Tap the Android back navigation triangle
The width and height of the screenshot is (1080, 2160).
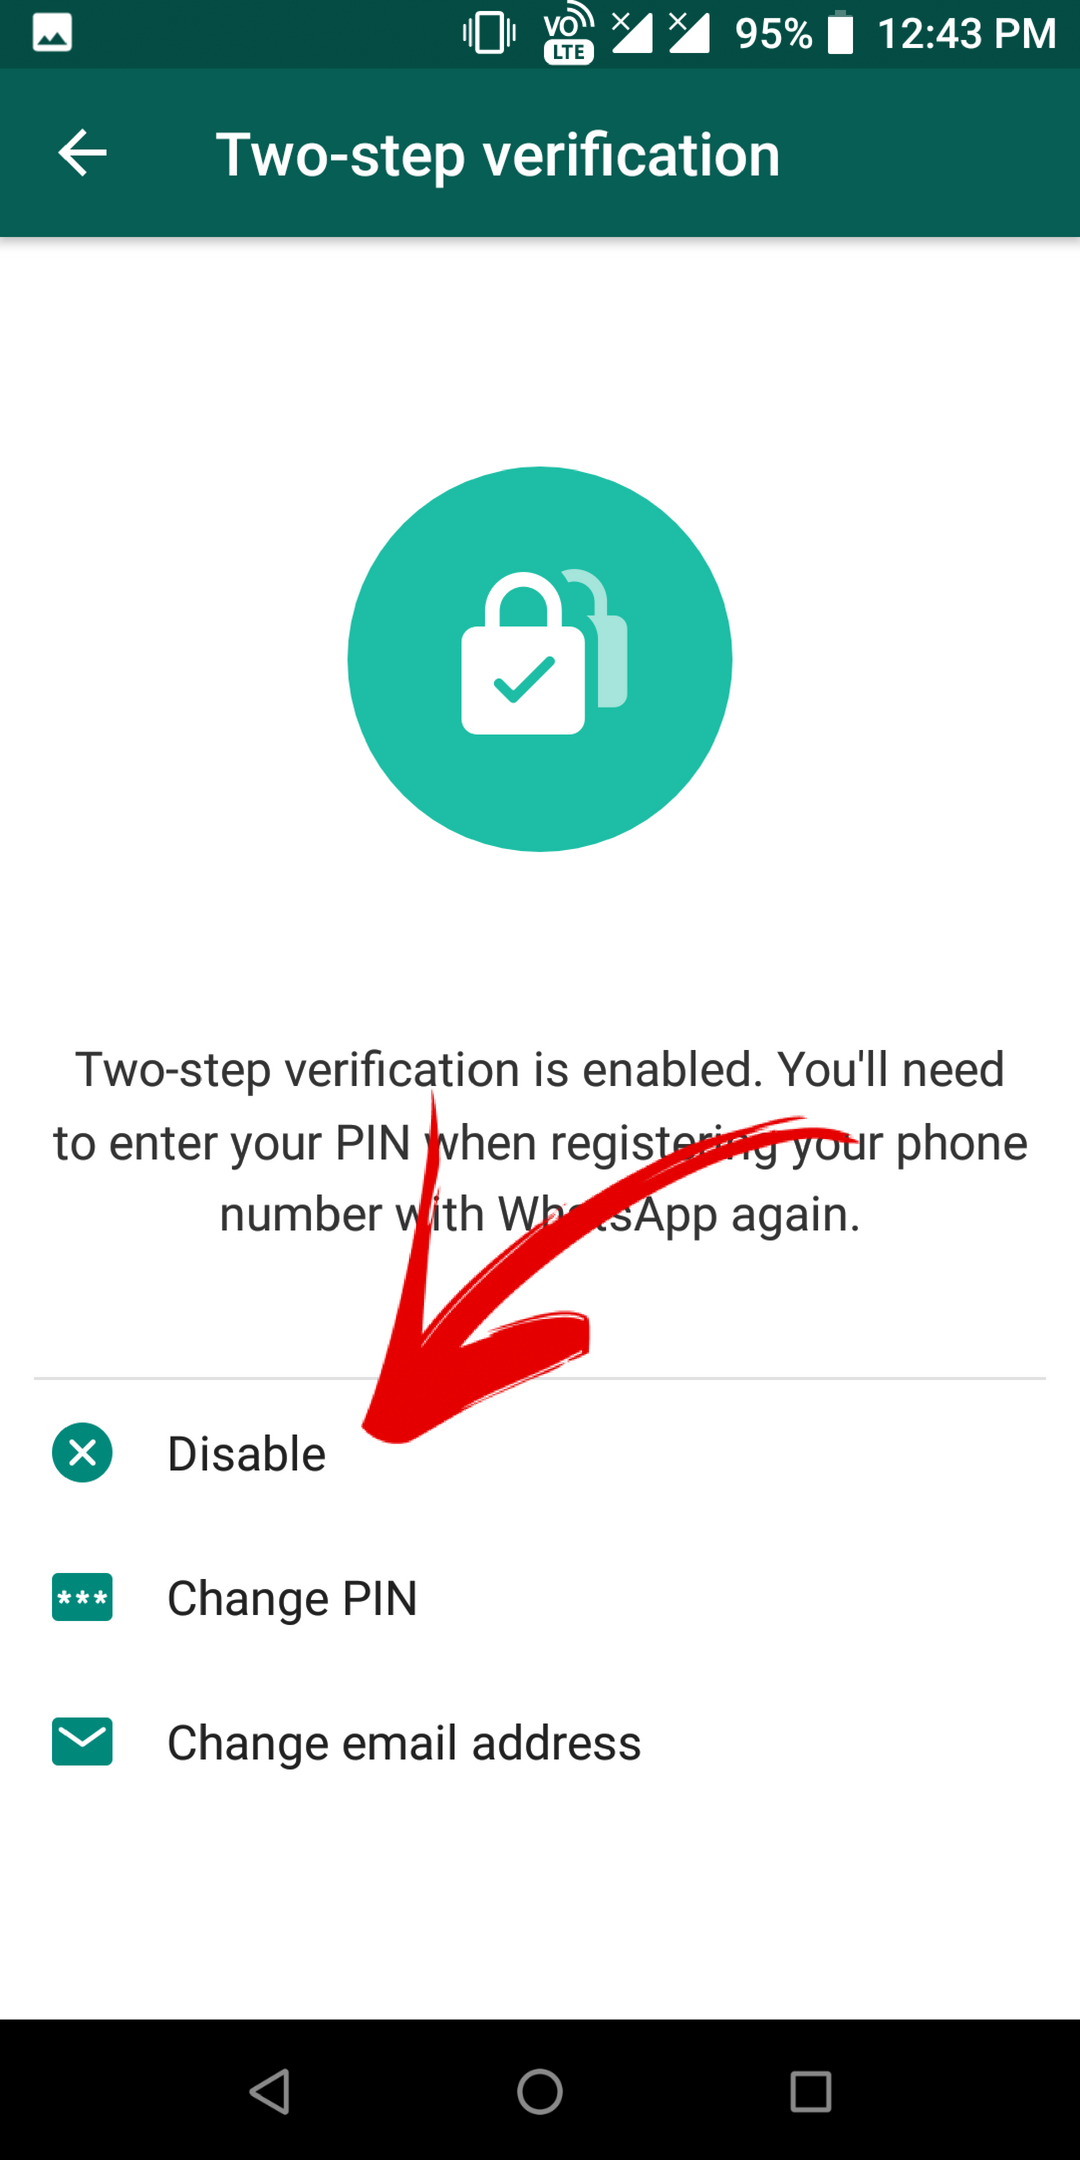pos(270,2091)
